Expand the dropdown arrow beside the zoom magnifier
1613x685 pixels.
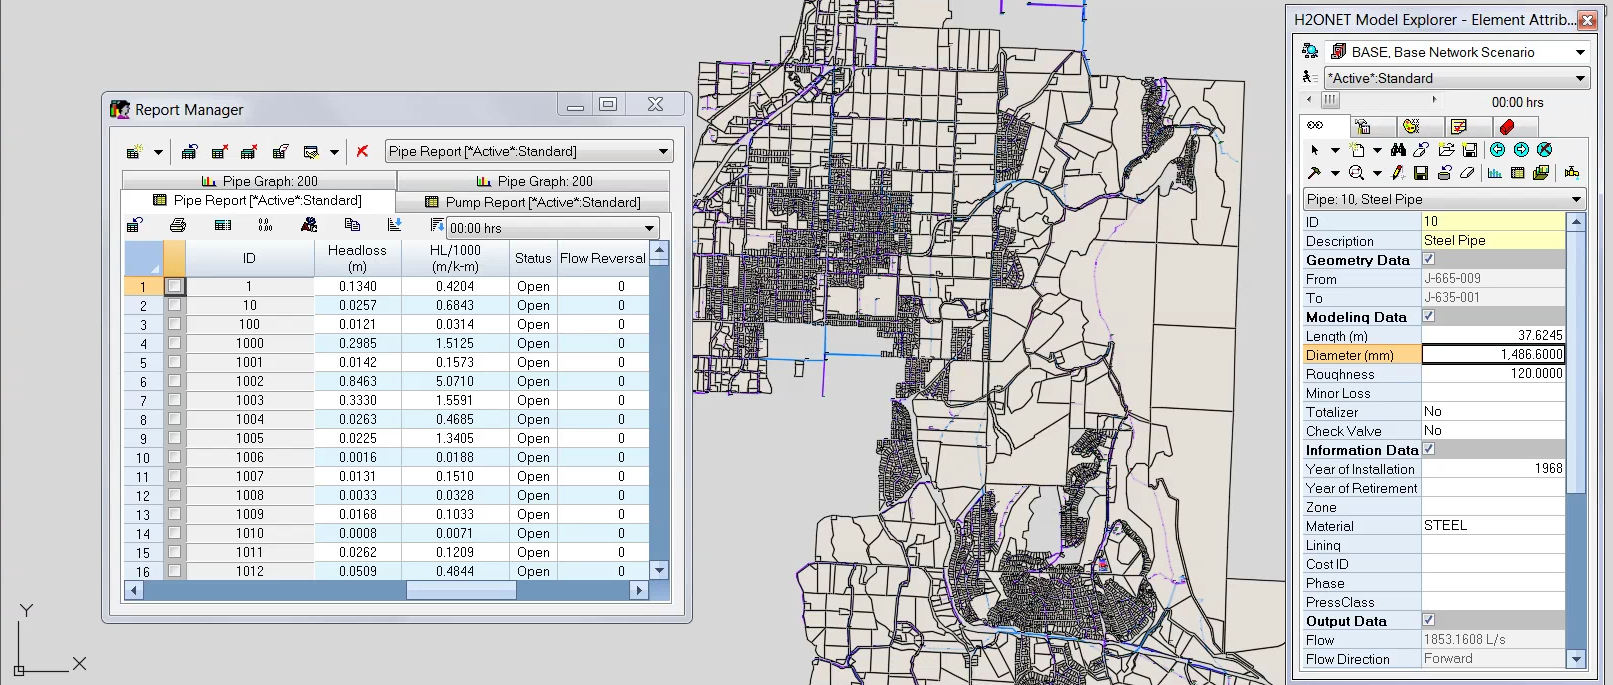pos(1377,174)
